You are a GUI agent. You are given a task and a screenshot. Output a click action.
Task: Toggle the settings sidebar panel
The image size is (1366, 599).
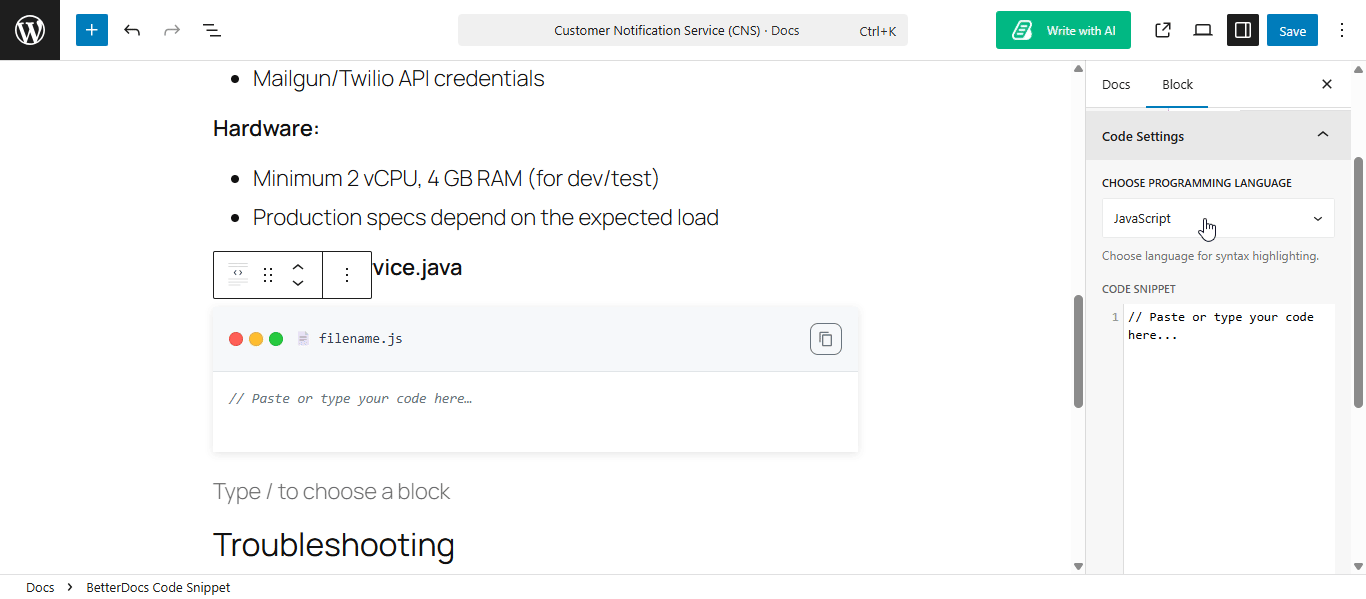click(x=1243, y=30)
